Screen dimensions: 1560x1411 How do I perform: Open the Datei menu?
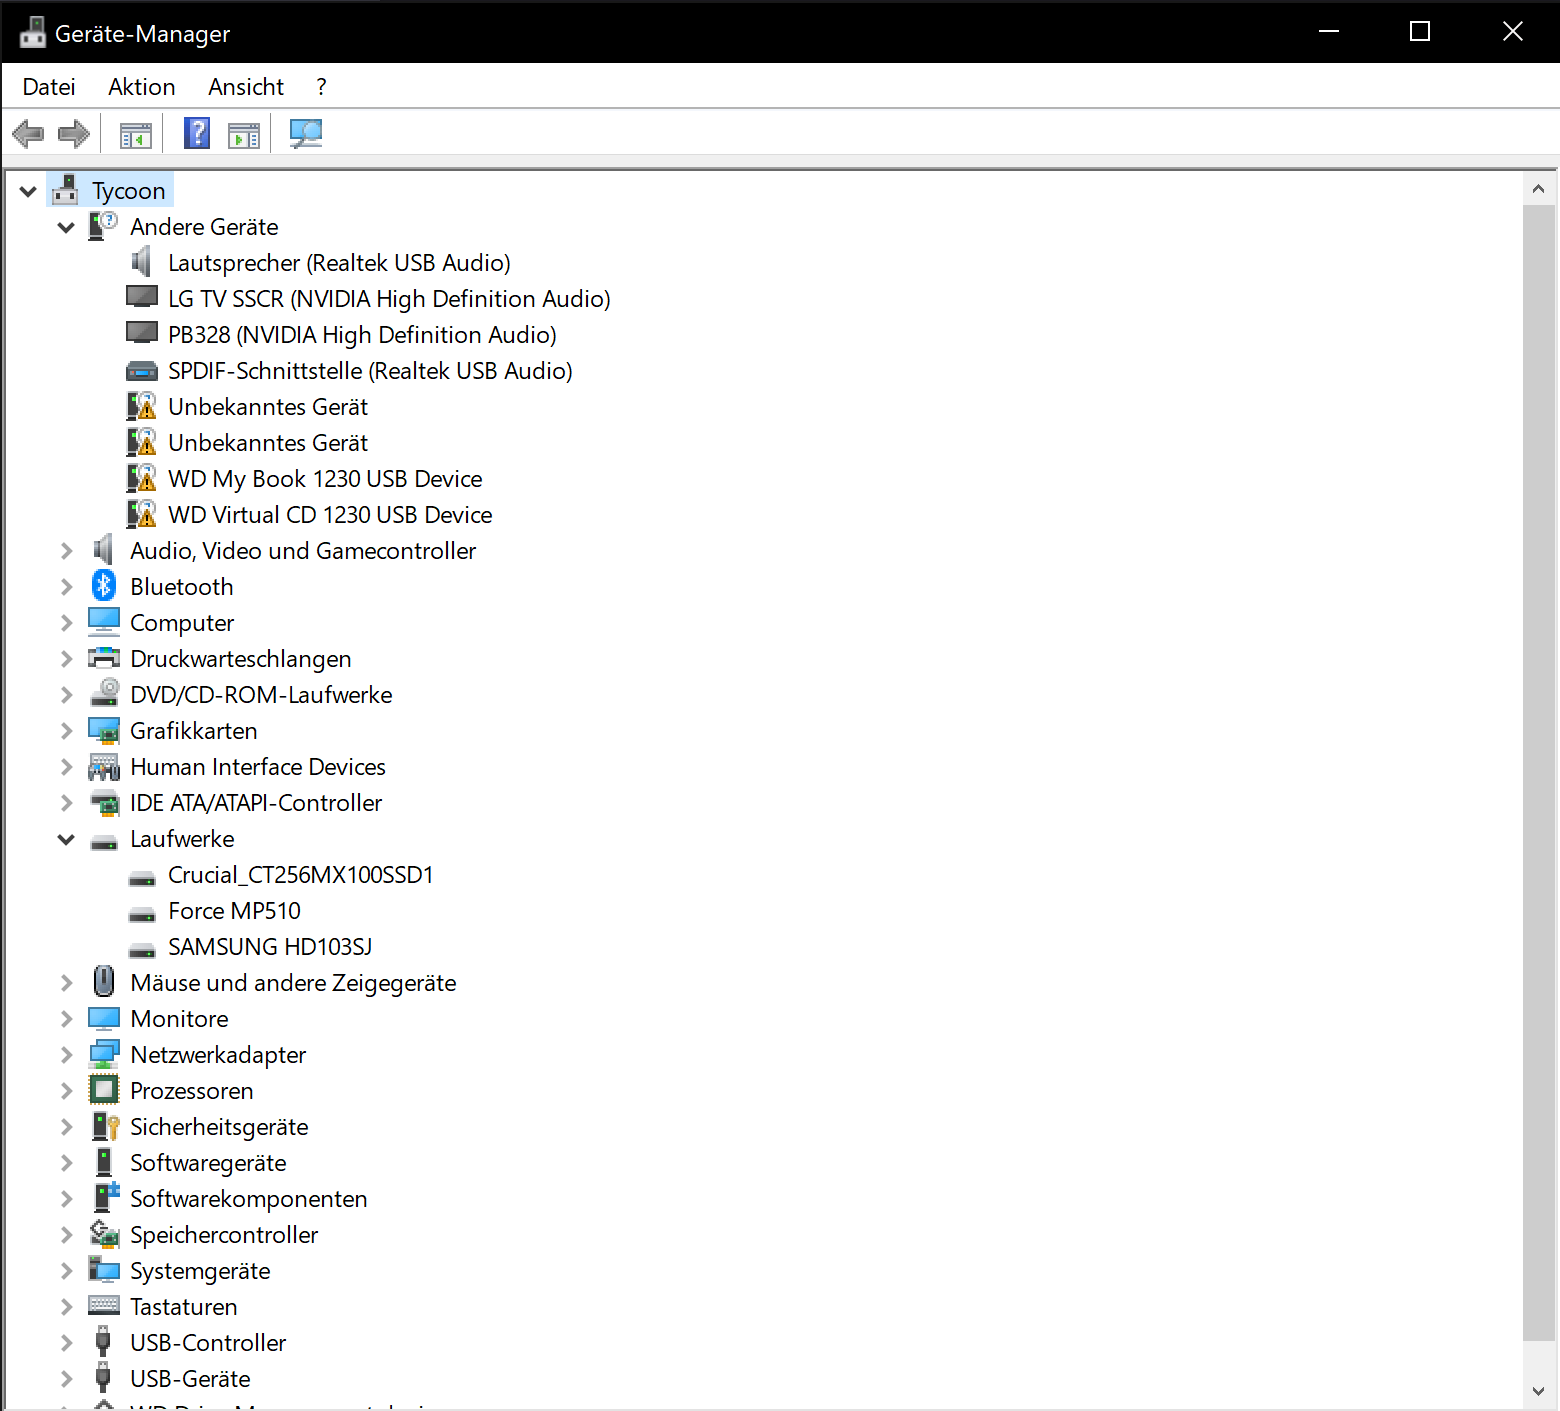tap(49, 87)
